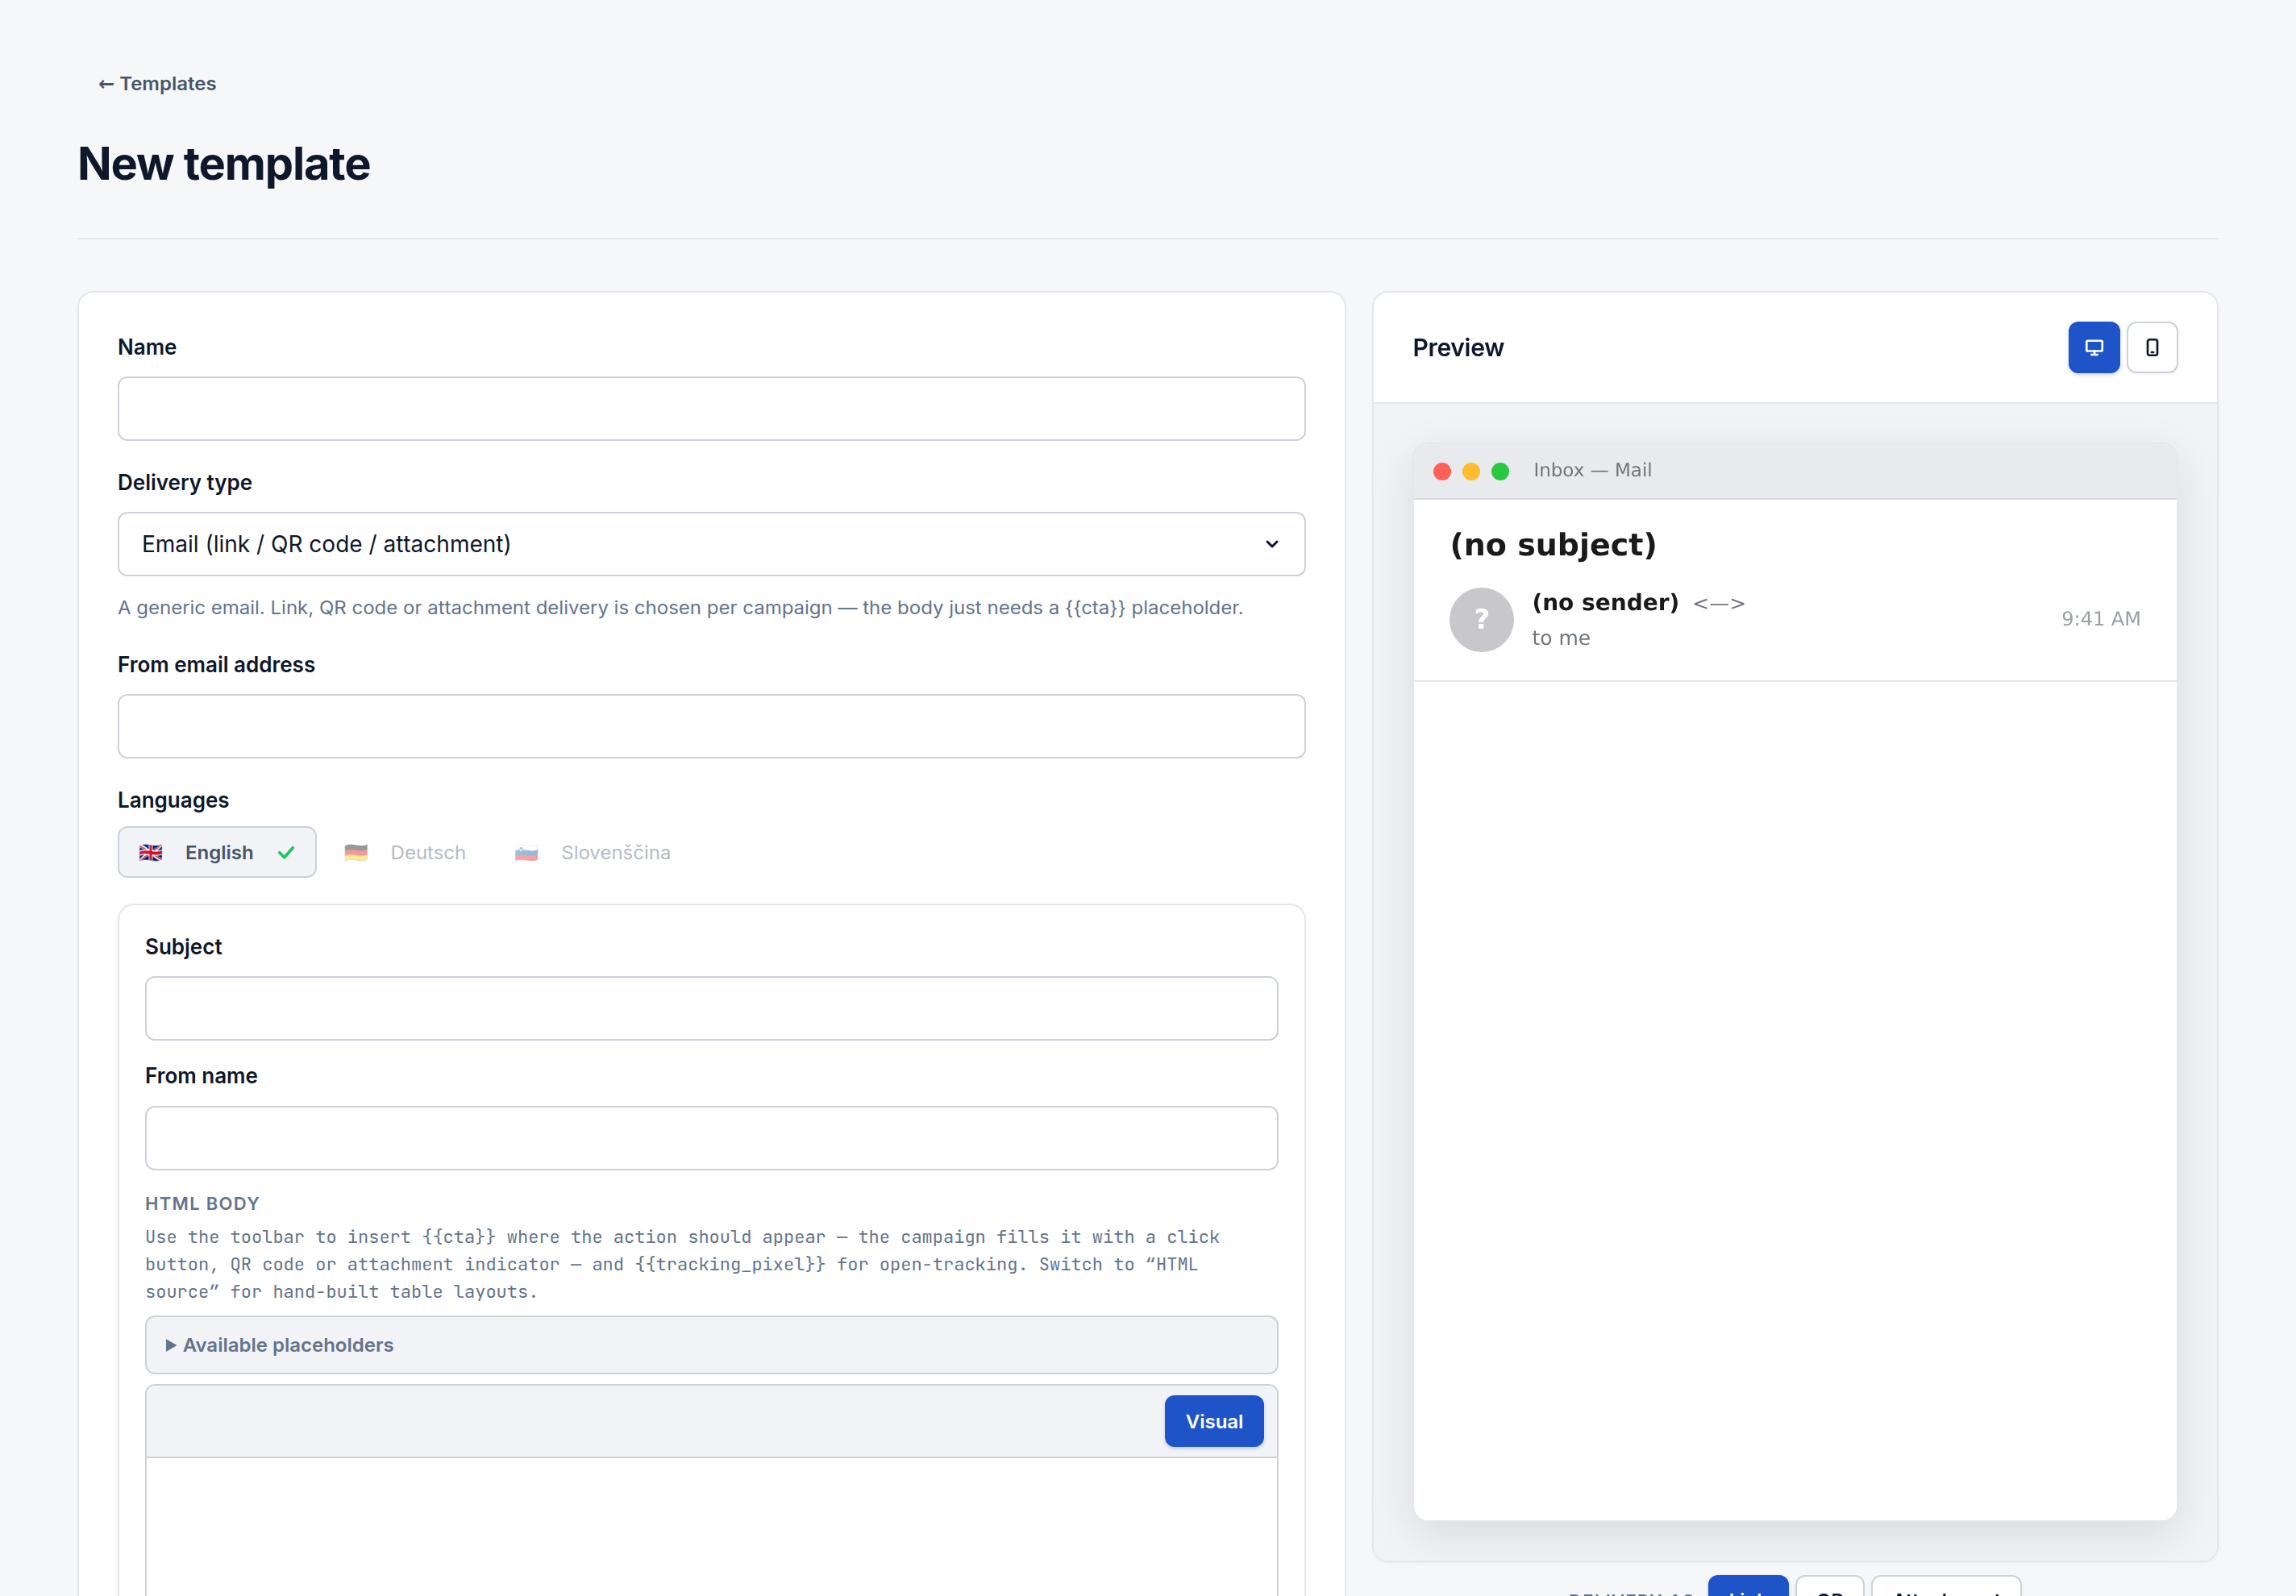The width and height of the screenshot is (2296, 1596).
Task: Enable the Deutsch language
Action: pos(405,852)
